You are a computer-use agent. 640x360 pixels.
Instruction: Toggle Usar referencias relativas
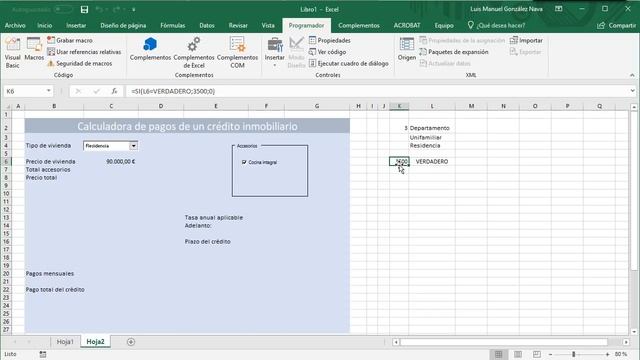pyautogui.click(x=84, y=52)
